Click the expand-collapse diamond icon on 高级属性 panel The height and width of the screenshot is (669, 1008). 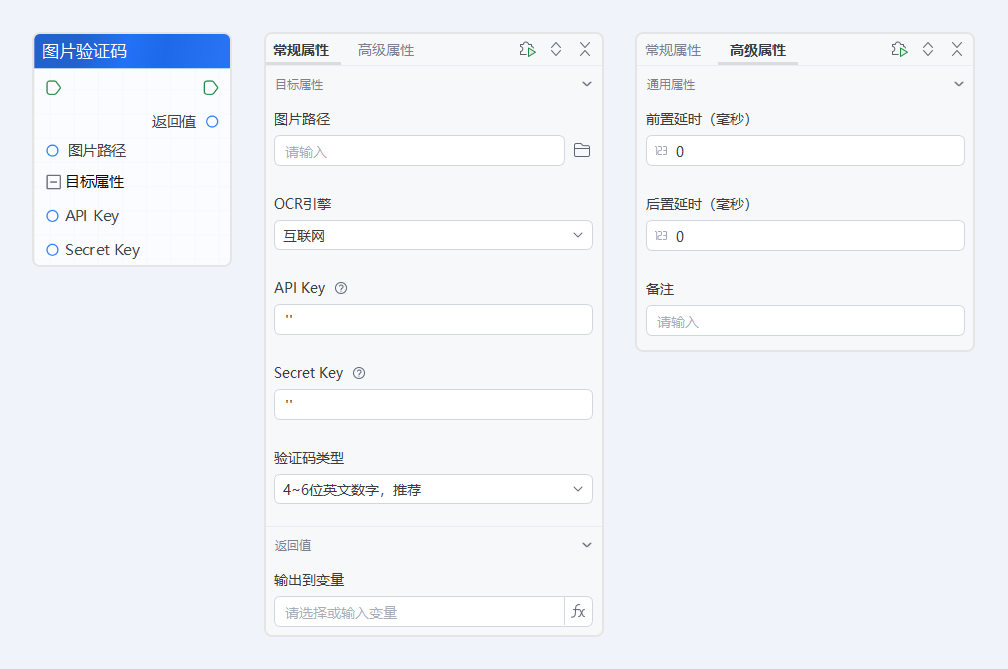click(927, 48)
